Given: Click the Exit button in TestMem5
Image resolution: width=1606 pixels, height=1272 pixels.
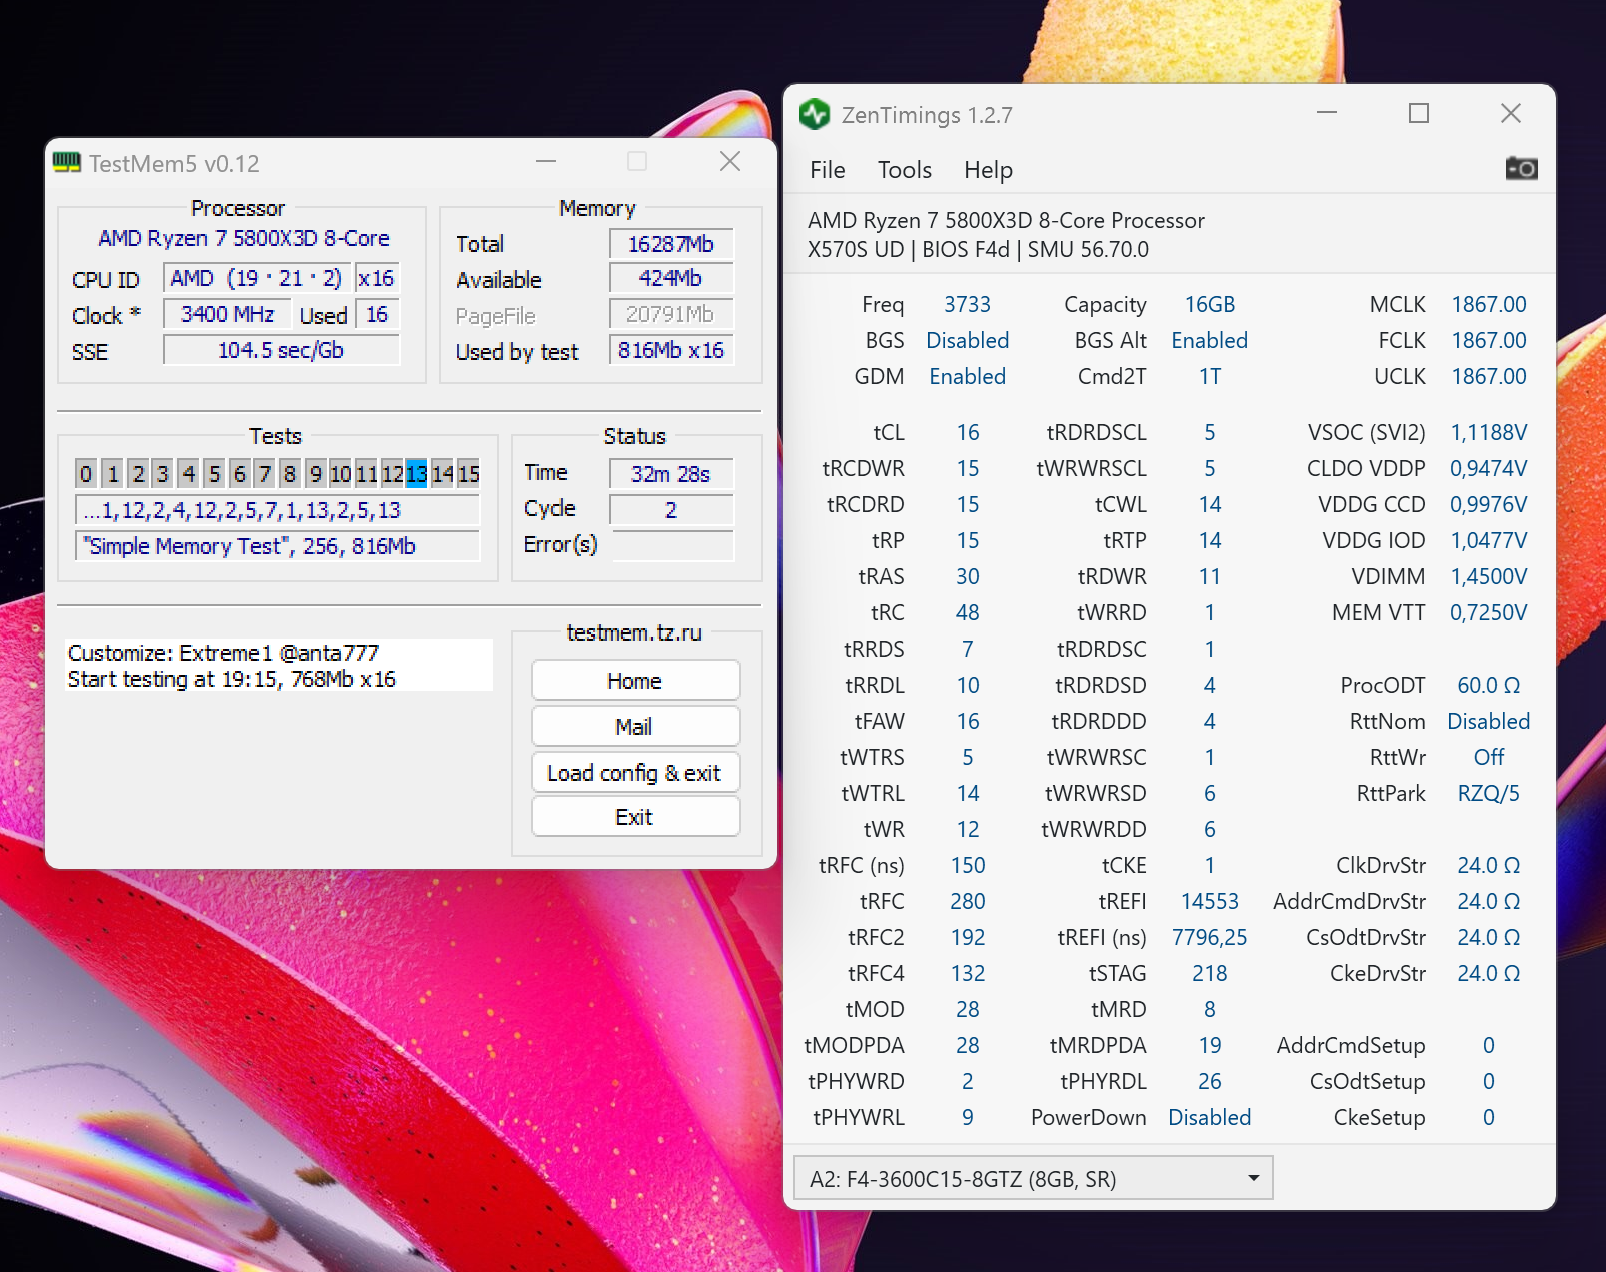Looking at the screenshot, I should point(635,817).
